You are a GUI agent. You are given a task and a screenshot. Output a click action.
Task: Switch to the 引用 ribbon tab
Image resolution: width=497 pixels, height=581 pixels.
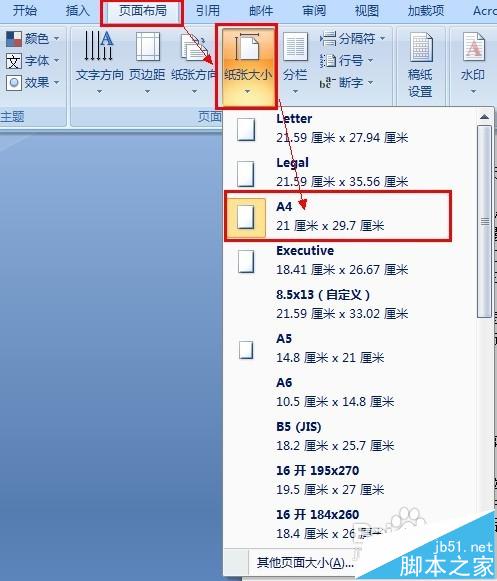click(x=208, y=11)
